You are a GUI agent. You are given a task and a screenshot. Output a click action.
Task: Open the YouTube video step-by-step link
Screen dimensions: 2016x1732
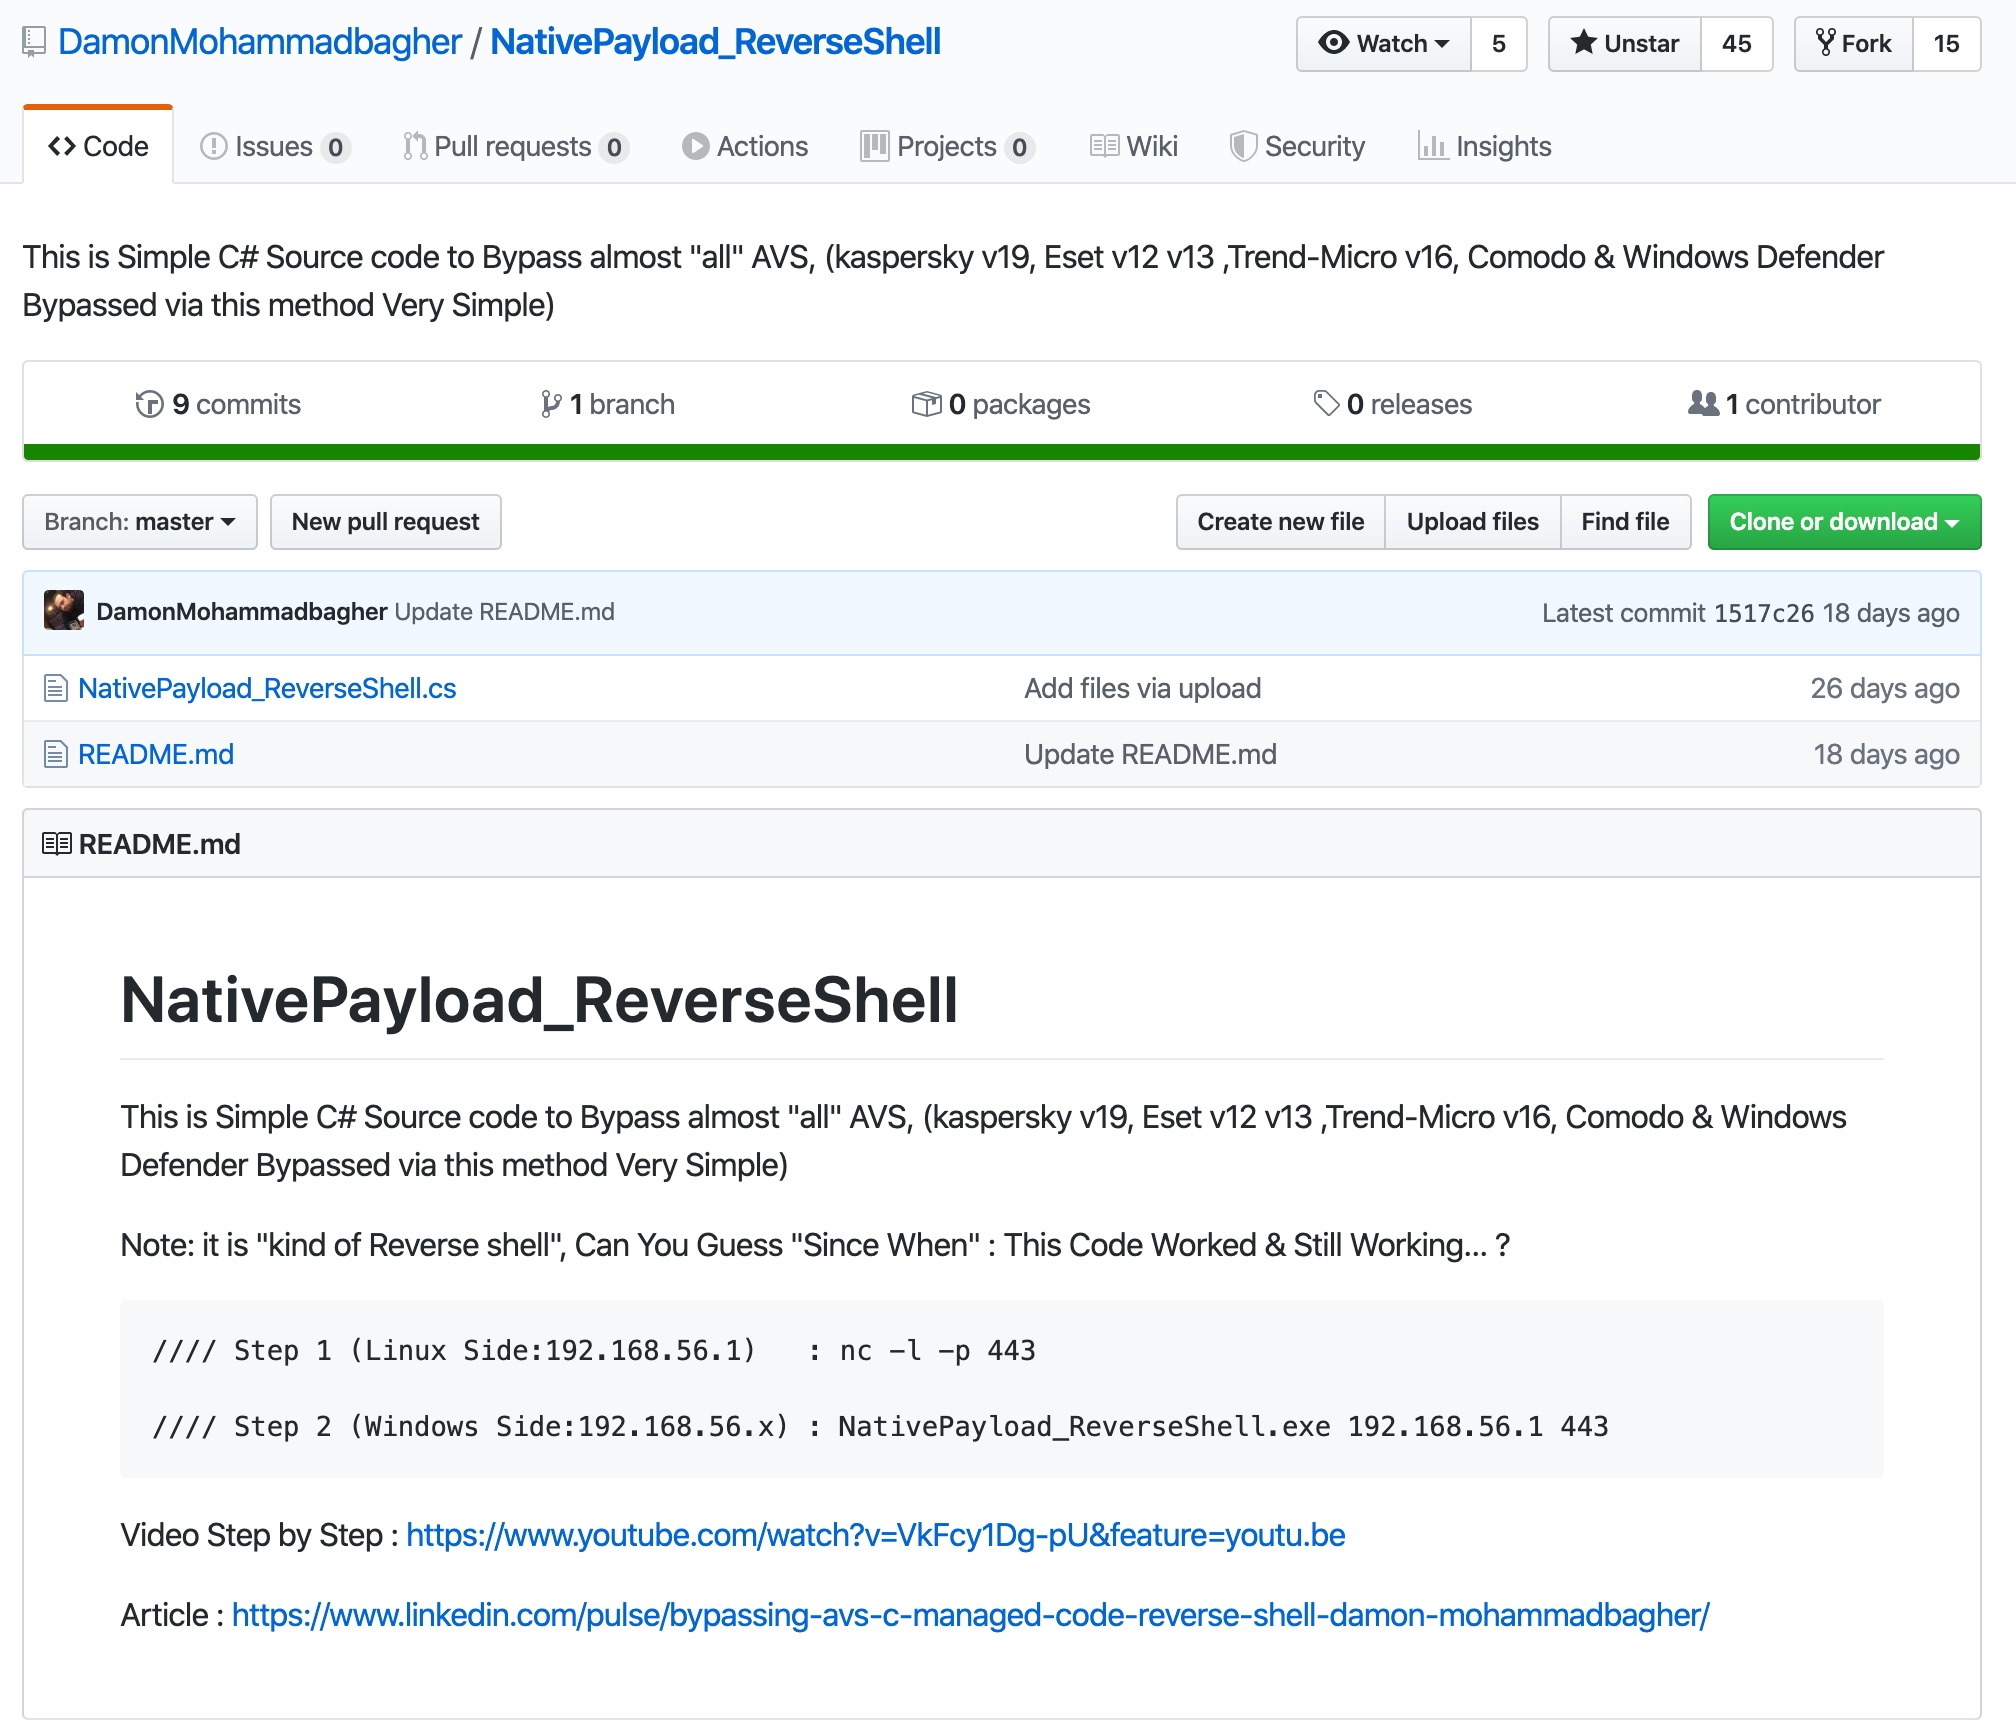click(875, 1535)
